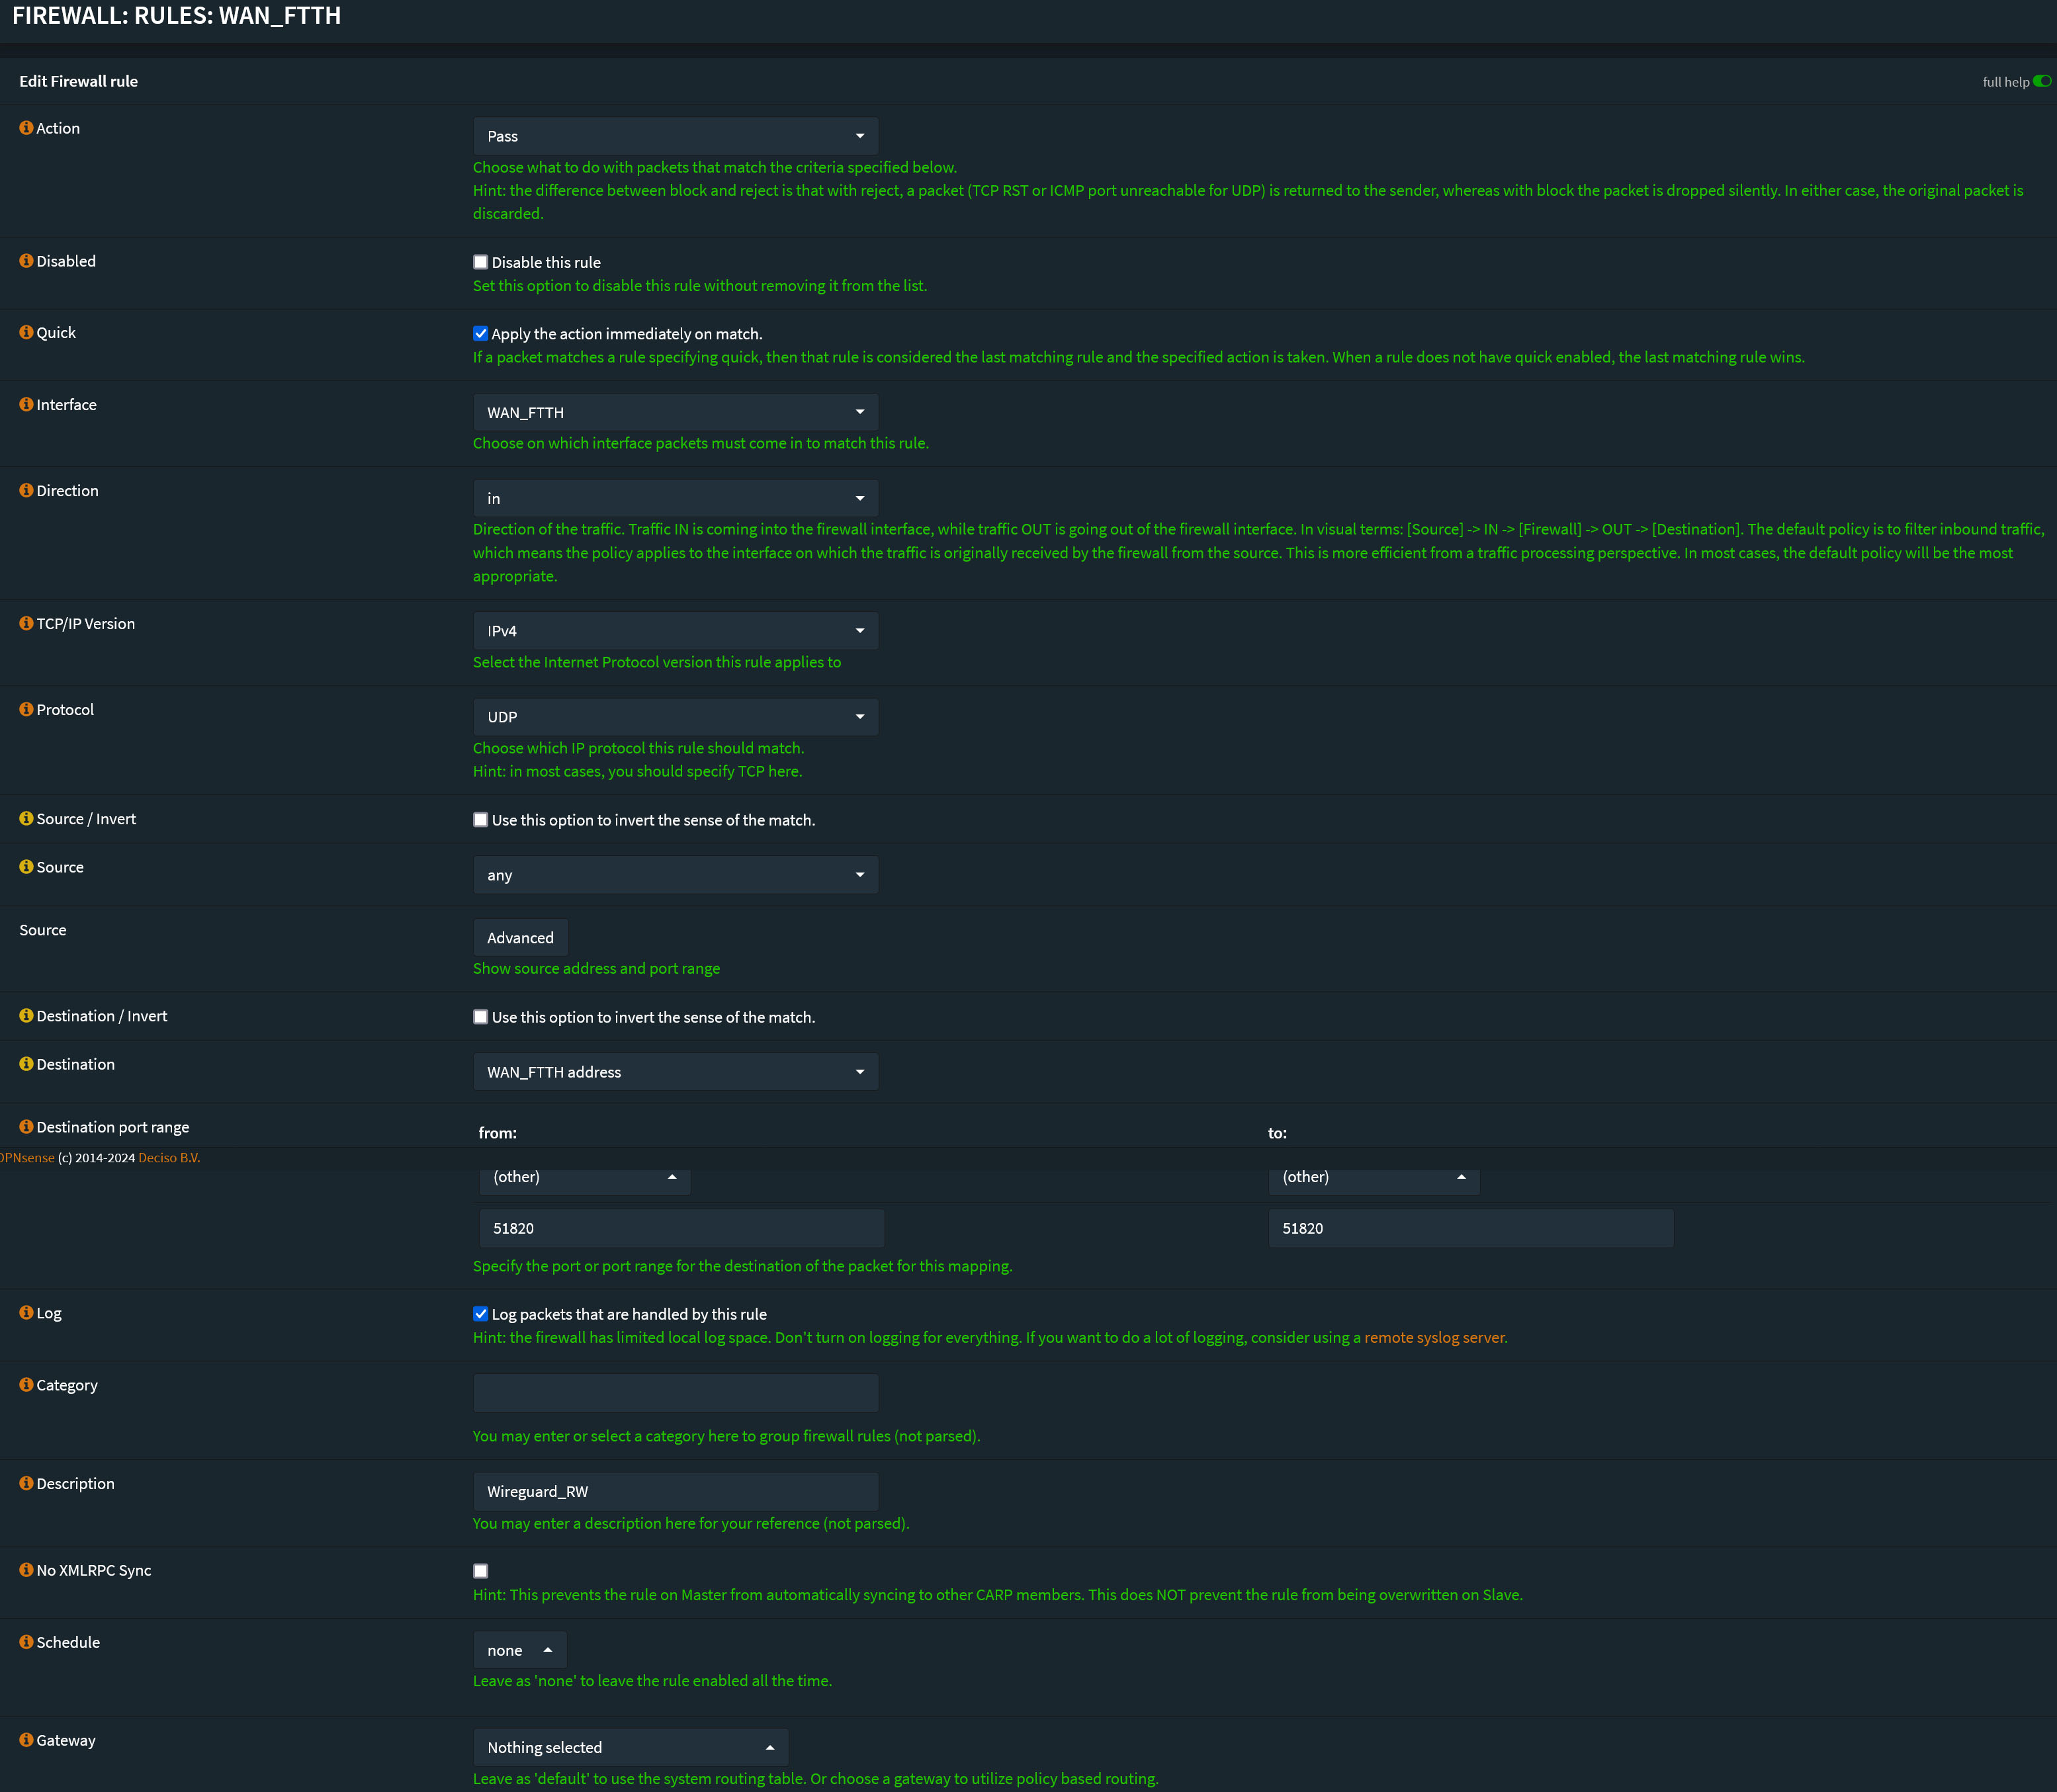Check the Disable this rule checkbox
This screenshot has width=2057, height=1792.
(x=481, y=262)
